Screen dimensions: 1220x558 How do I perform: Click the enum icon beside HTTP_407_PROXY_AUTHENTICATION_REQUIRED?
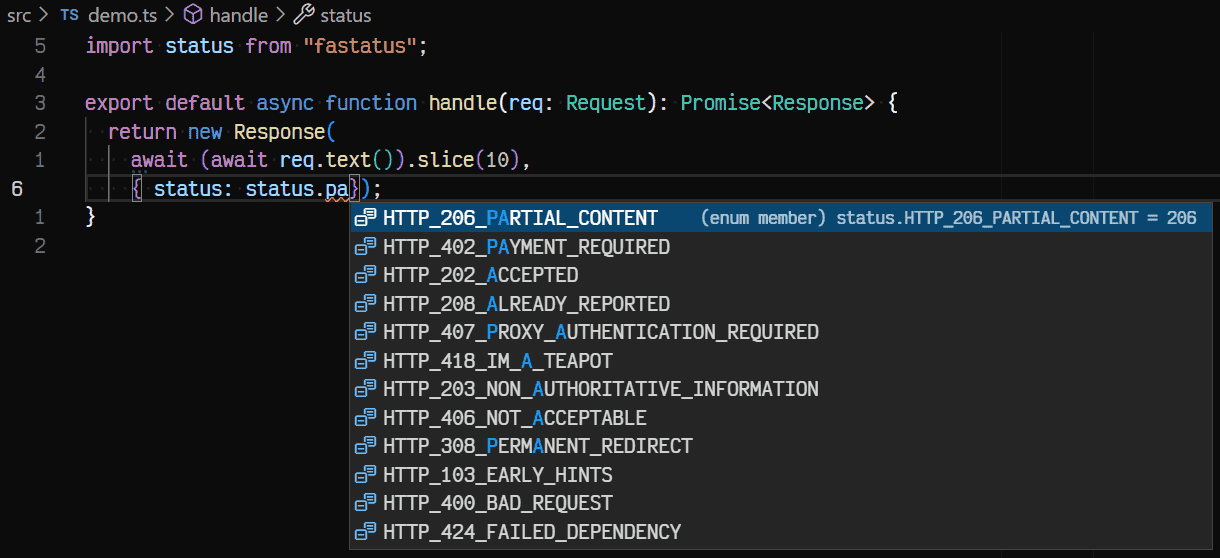[x=366, y=332]
